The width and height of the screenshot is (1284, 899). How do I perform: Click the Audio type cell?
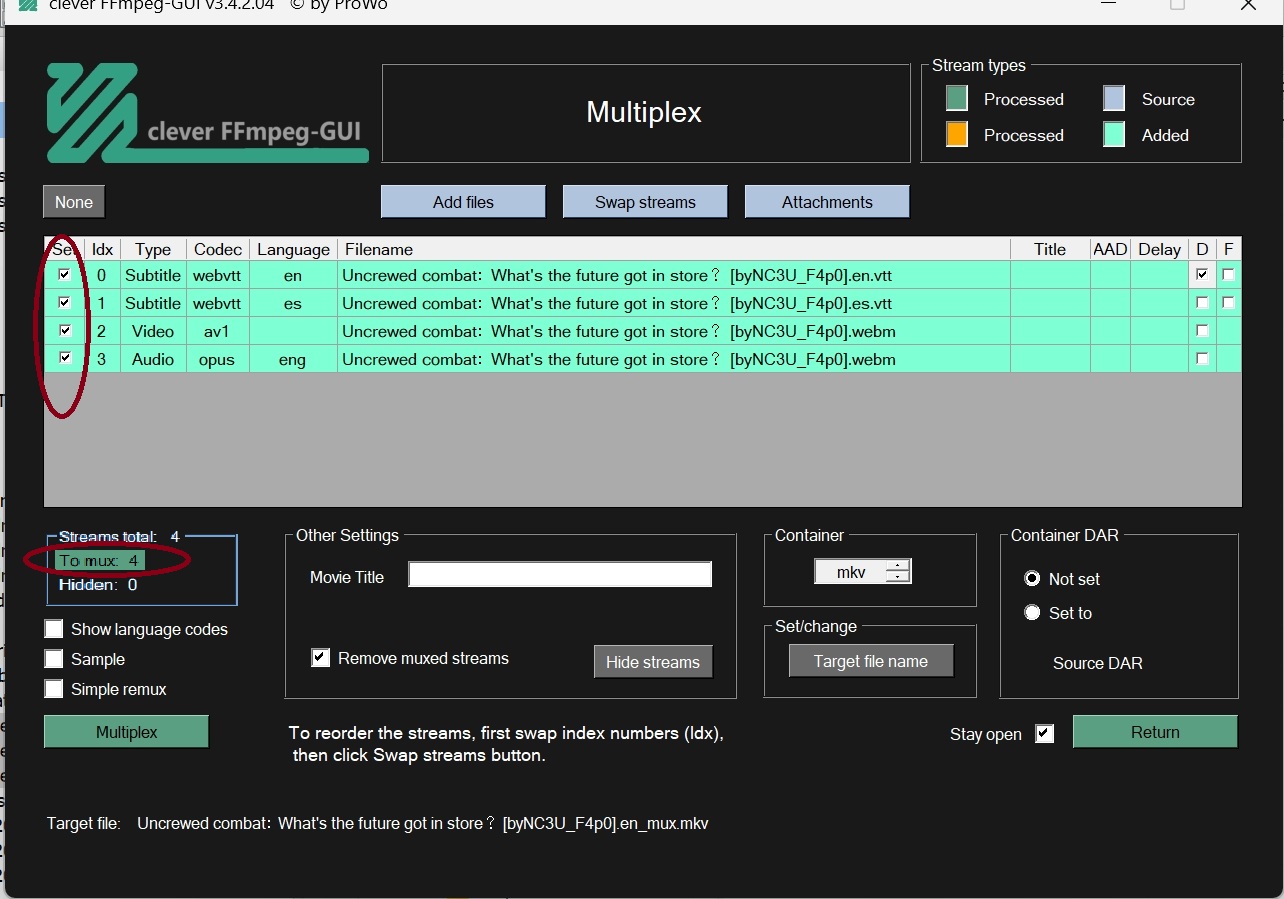tap(153, 359)
